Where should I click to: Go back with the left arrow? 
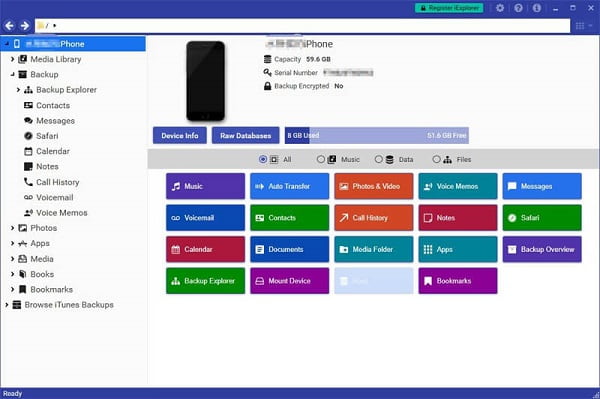click(x=10, y=26)
